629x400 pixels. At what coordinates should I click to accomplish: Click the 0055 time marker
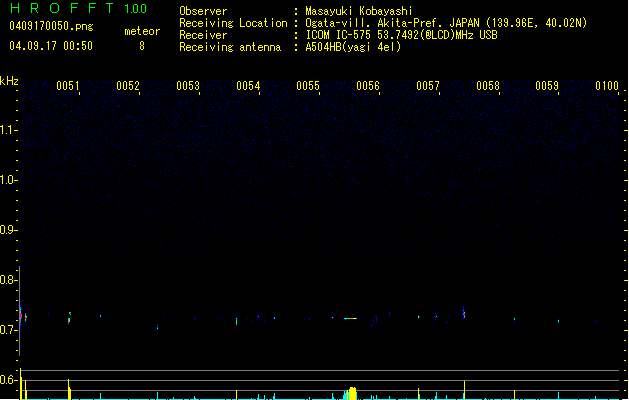308,86
